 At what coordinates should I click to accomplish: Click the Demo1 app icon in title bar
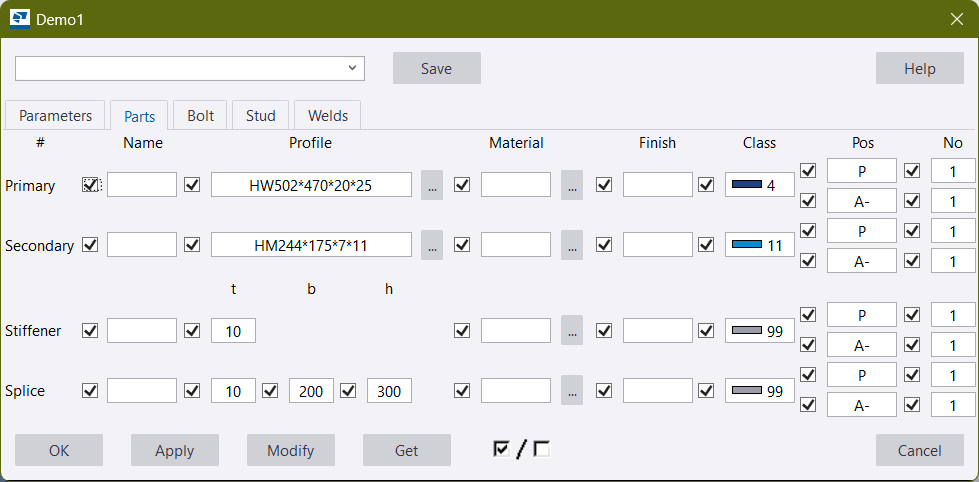pyautogui.click(x=20, y=19)
